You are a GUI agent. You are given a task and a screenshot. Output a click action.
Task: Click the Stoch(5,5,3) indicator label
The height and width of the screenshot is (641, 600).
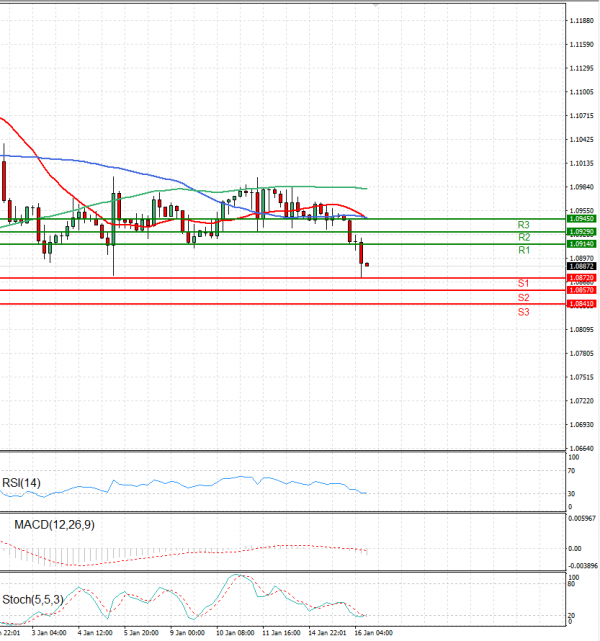tap(33, 600)
